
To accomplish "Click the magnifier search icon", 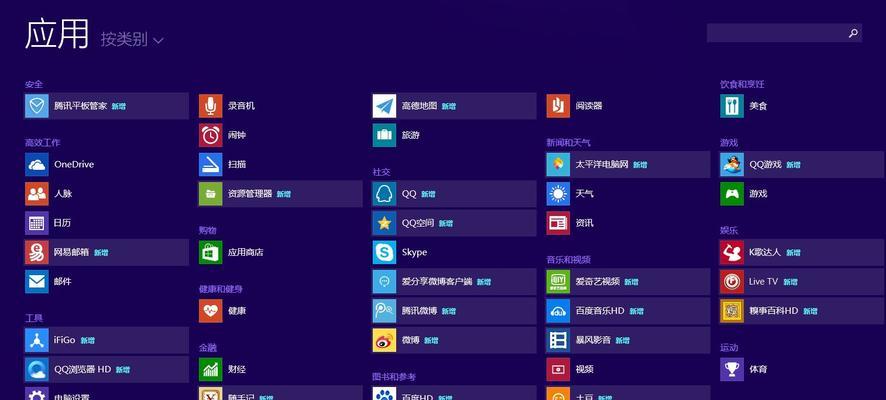I will 853,33.
